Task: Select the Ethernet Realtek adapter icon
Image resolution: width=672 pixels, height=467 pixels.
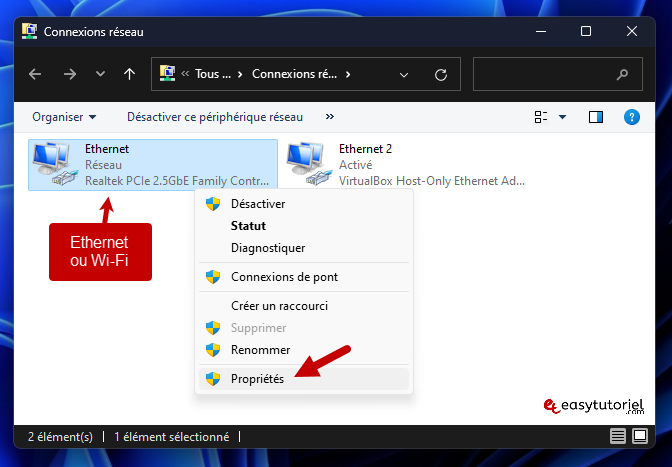Action: point(56,164)
